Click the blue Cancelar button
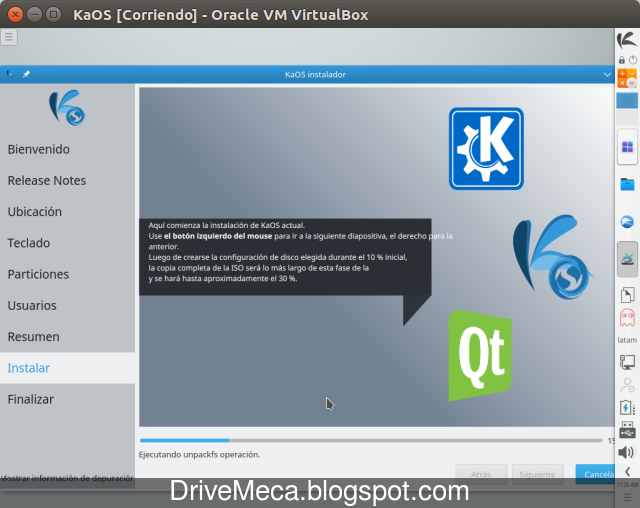 (595, 474)
